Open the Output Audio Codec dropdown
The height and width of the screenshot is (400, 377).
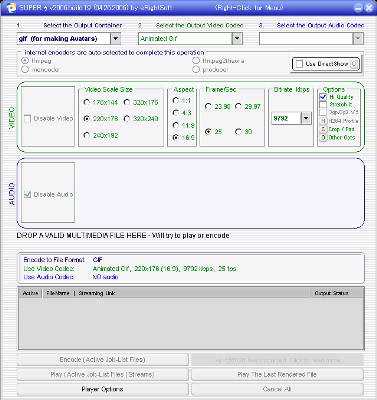point(358,39)
